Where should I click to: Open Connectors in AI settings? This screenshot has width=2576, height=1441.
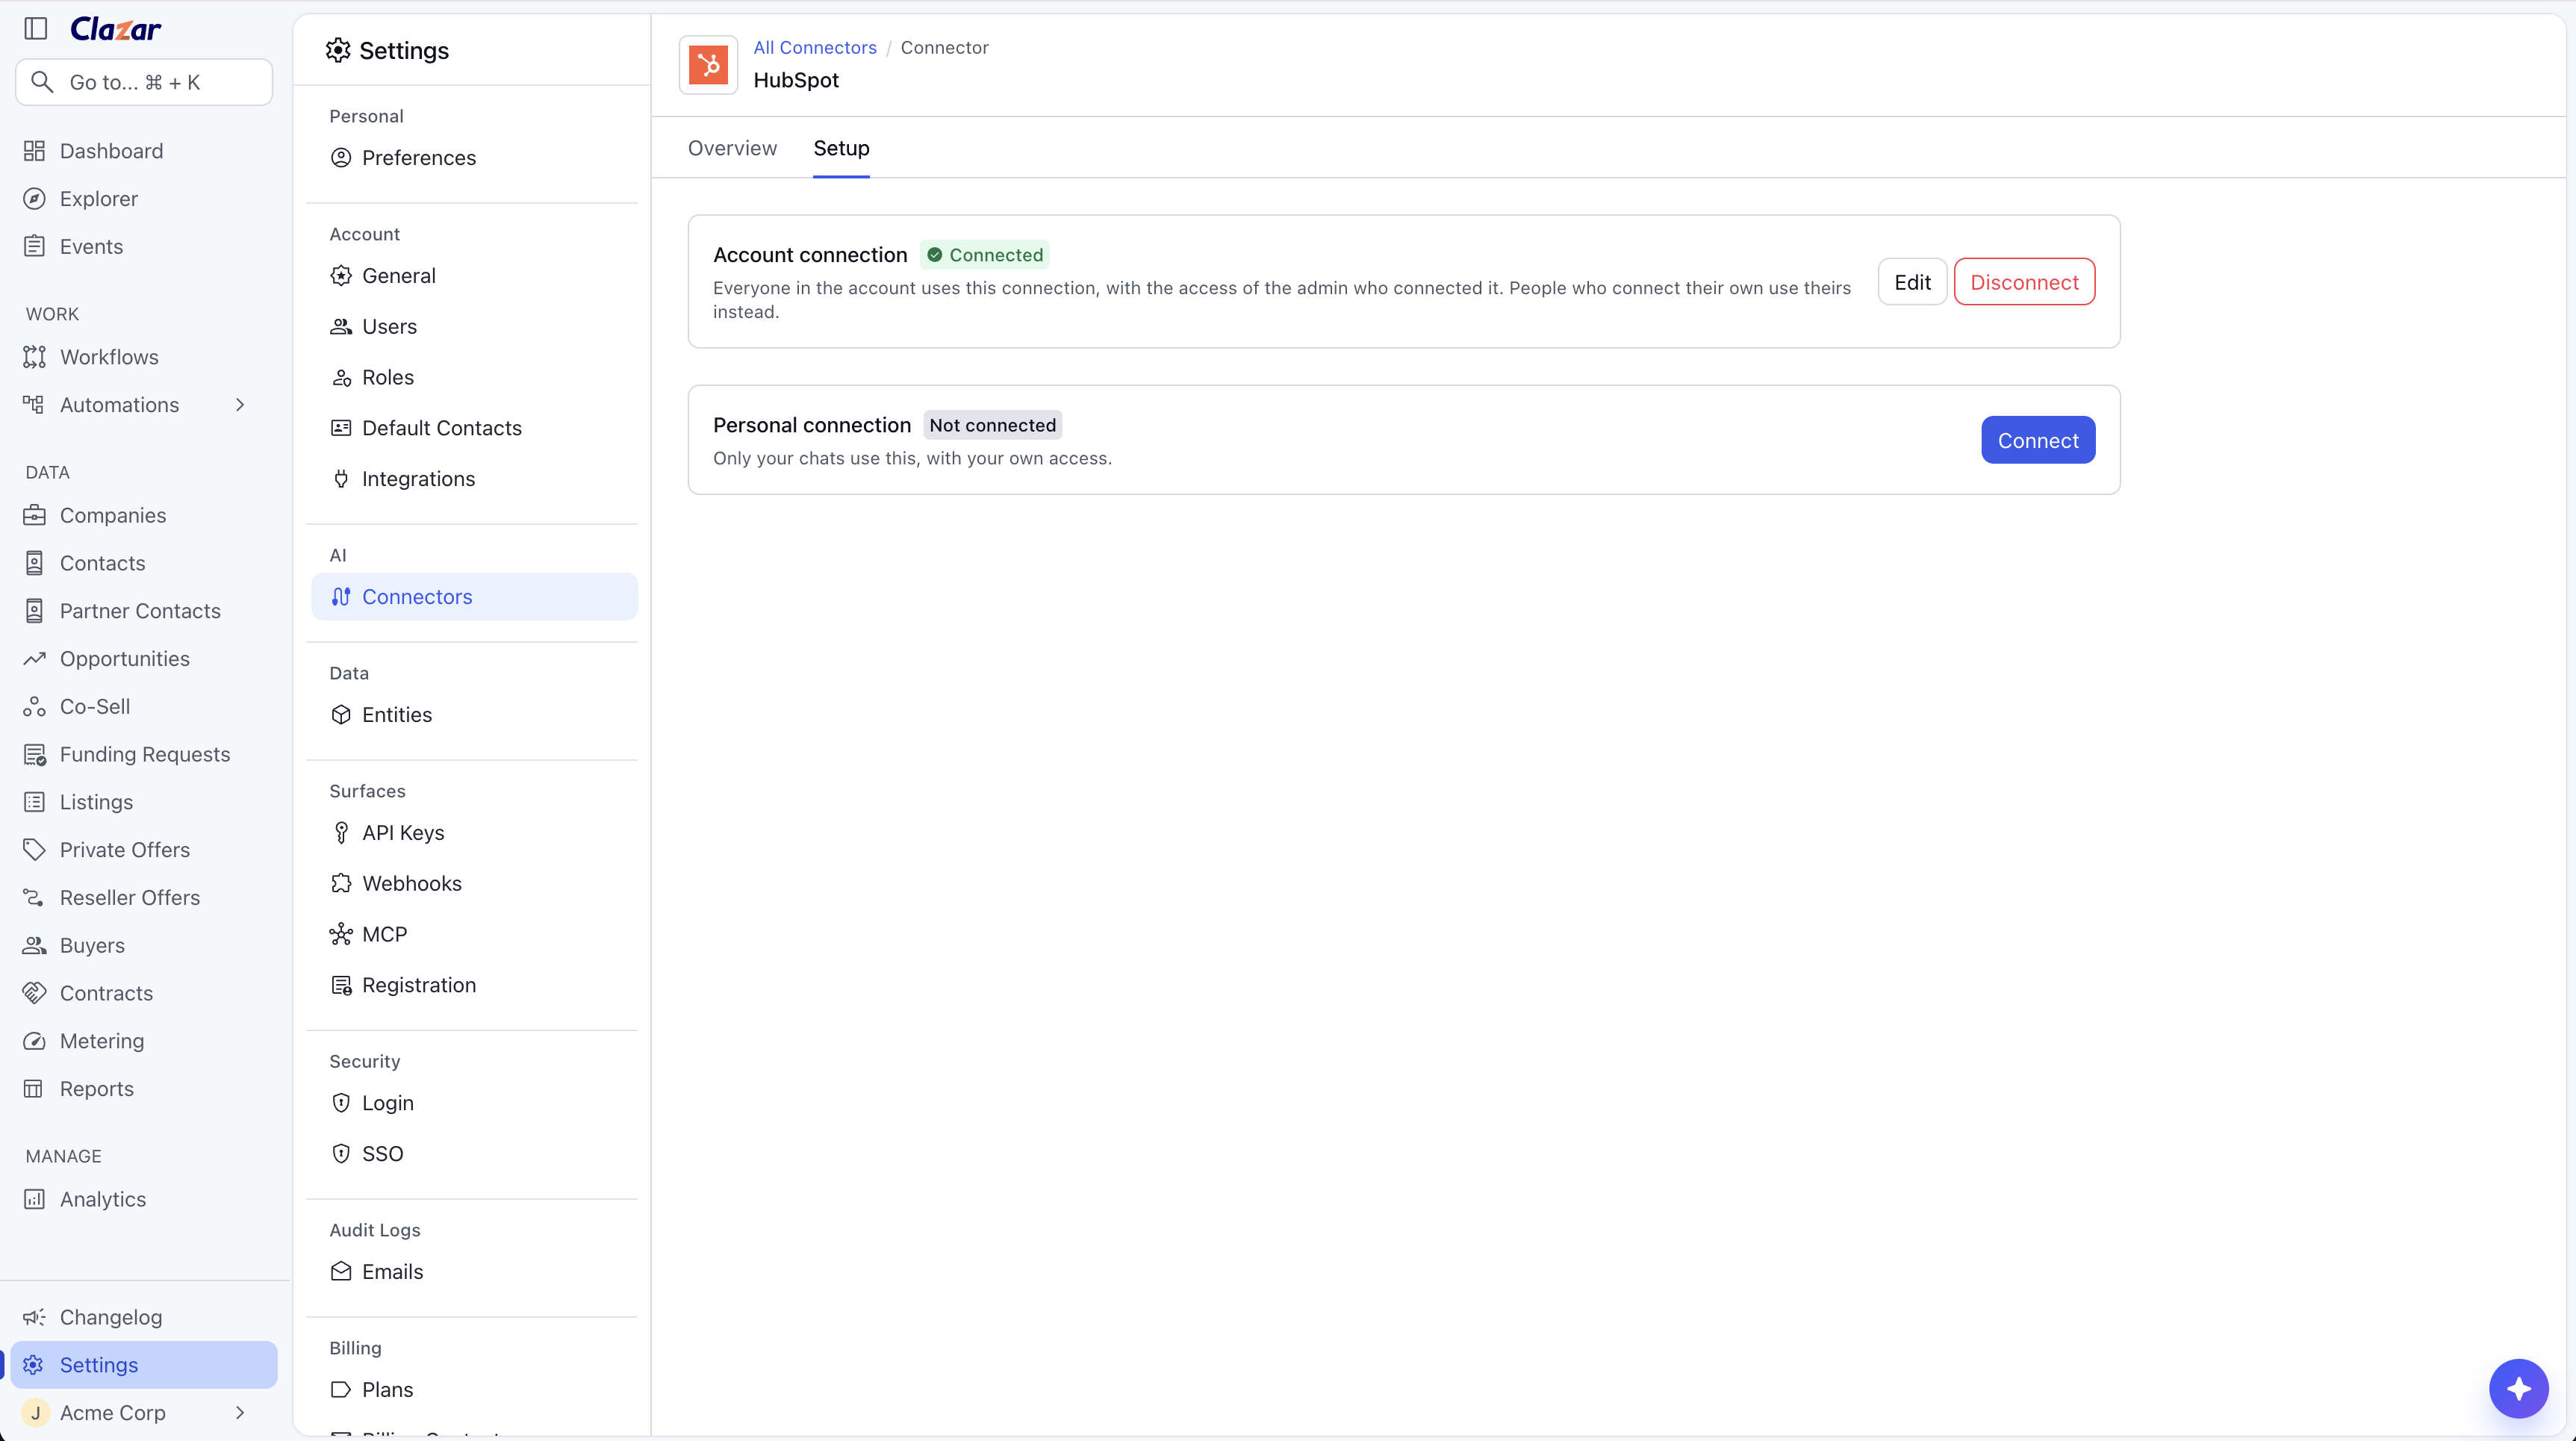pyautogui.click(x=475, y=596)
